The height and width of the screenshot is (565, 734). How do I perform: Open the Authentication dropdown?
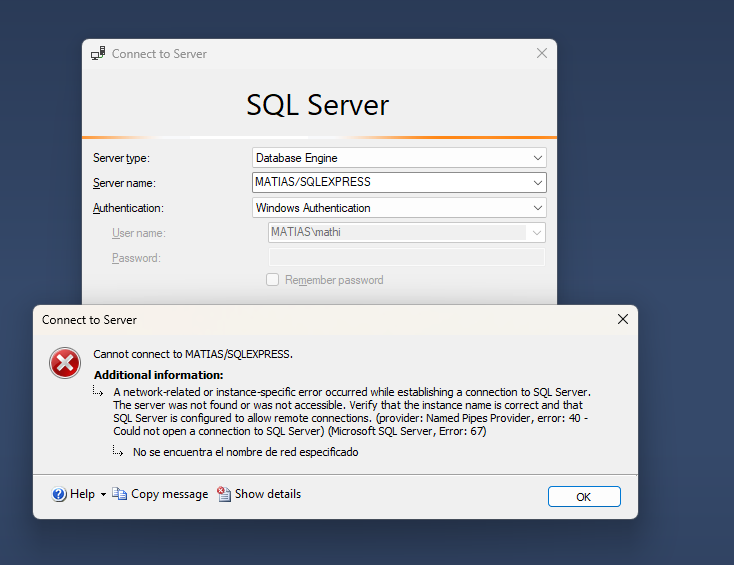click(x=399, y=207)
